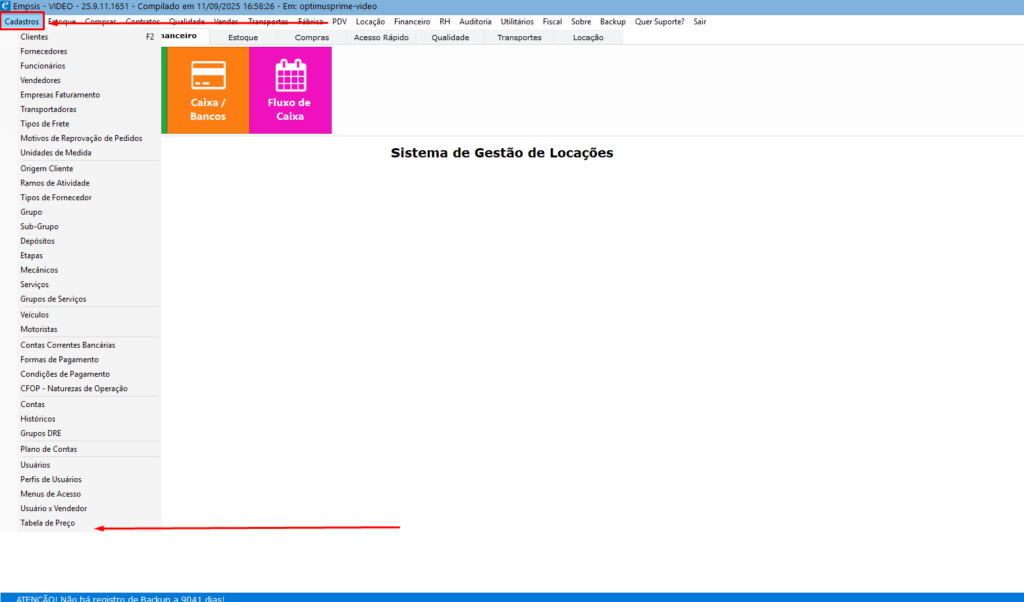This screenshot has width=1024, height=602.
Task: Select Clientes from the Cadastros menu
Action: (34, 37)
